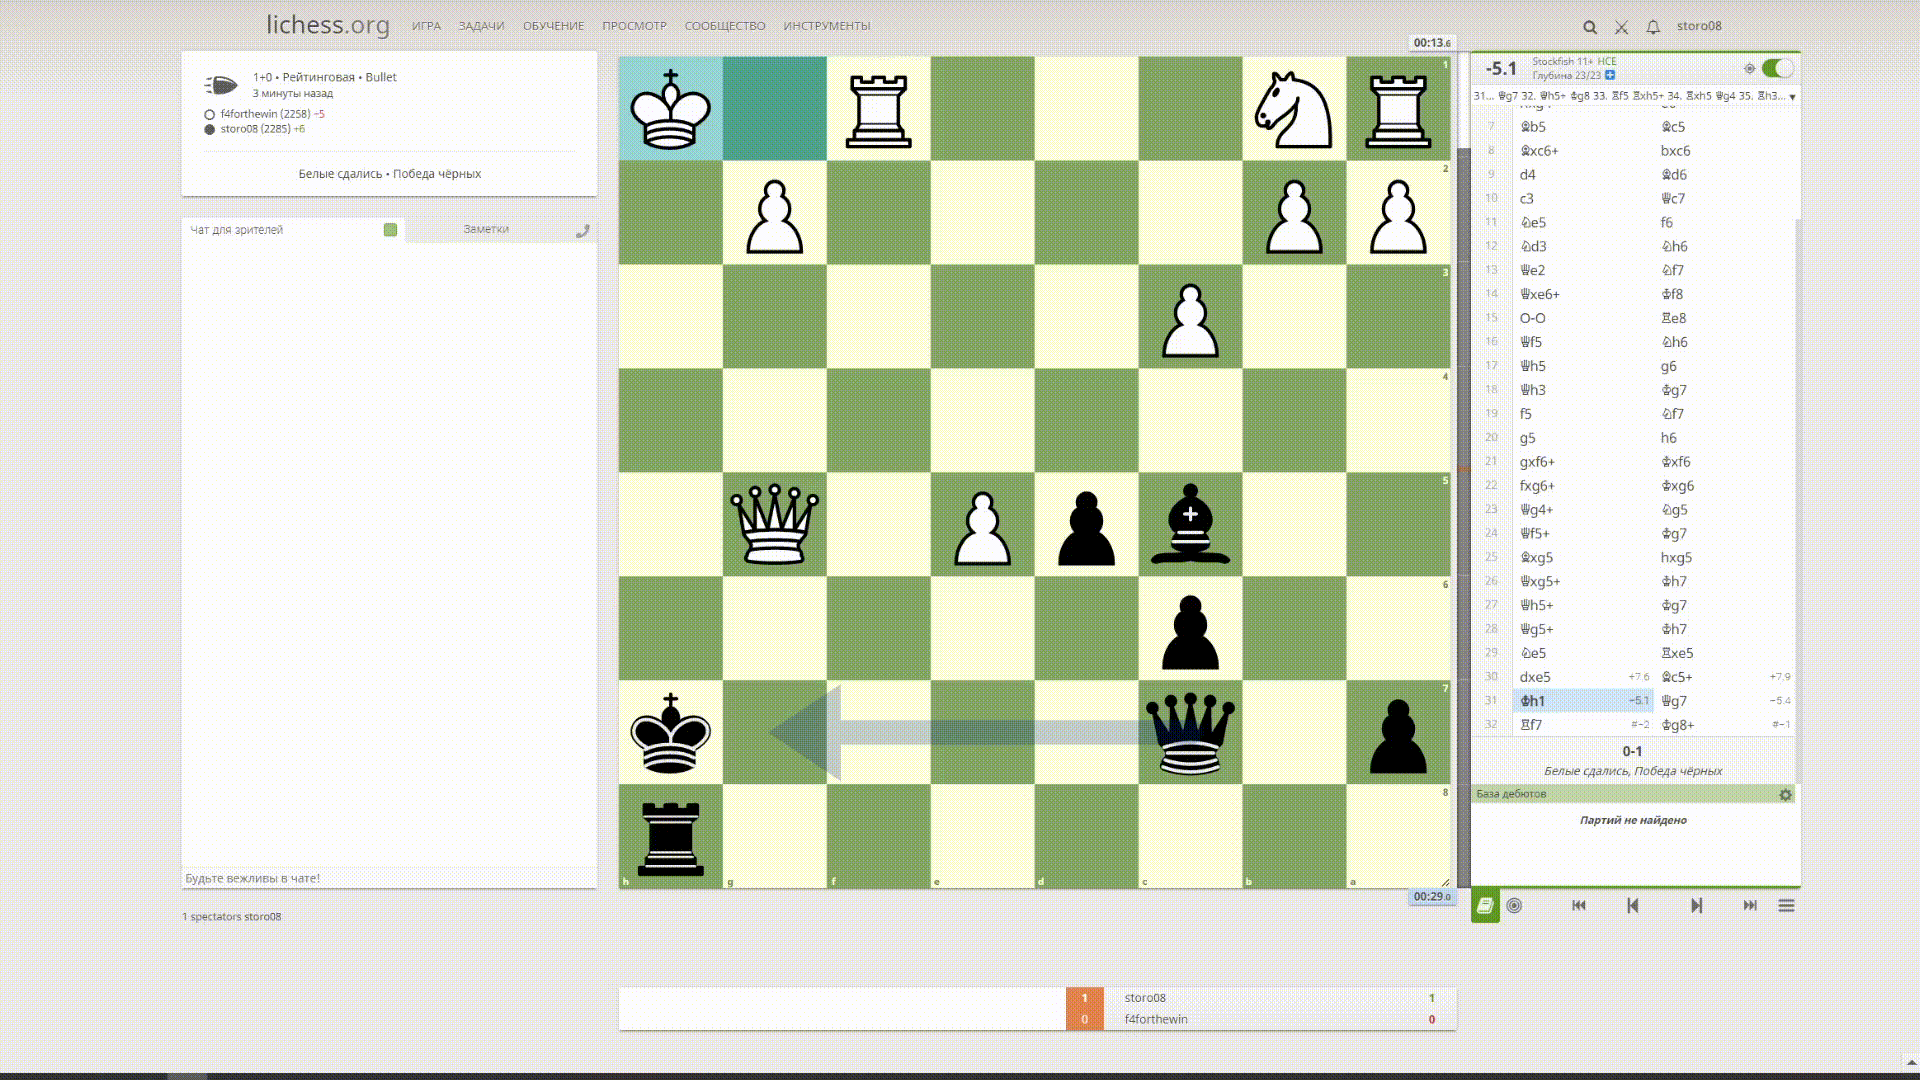The image size is (1920, 1080).
Task: Open the opening explorer book icon
Action: tap(1485, 905)
